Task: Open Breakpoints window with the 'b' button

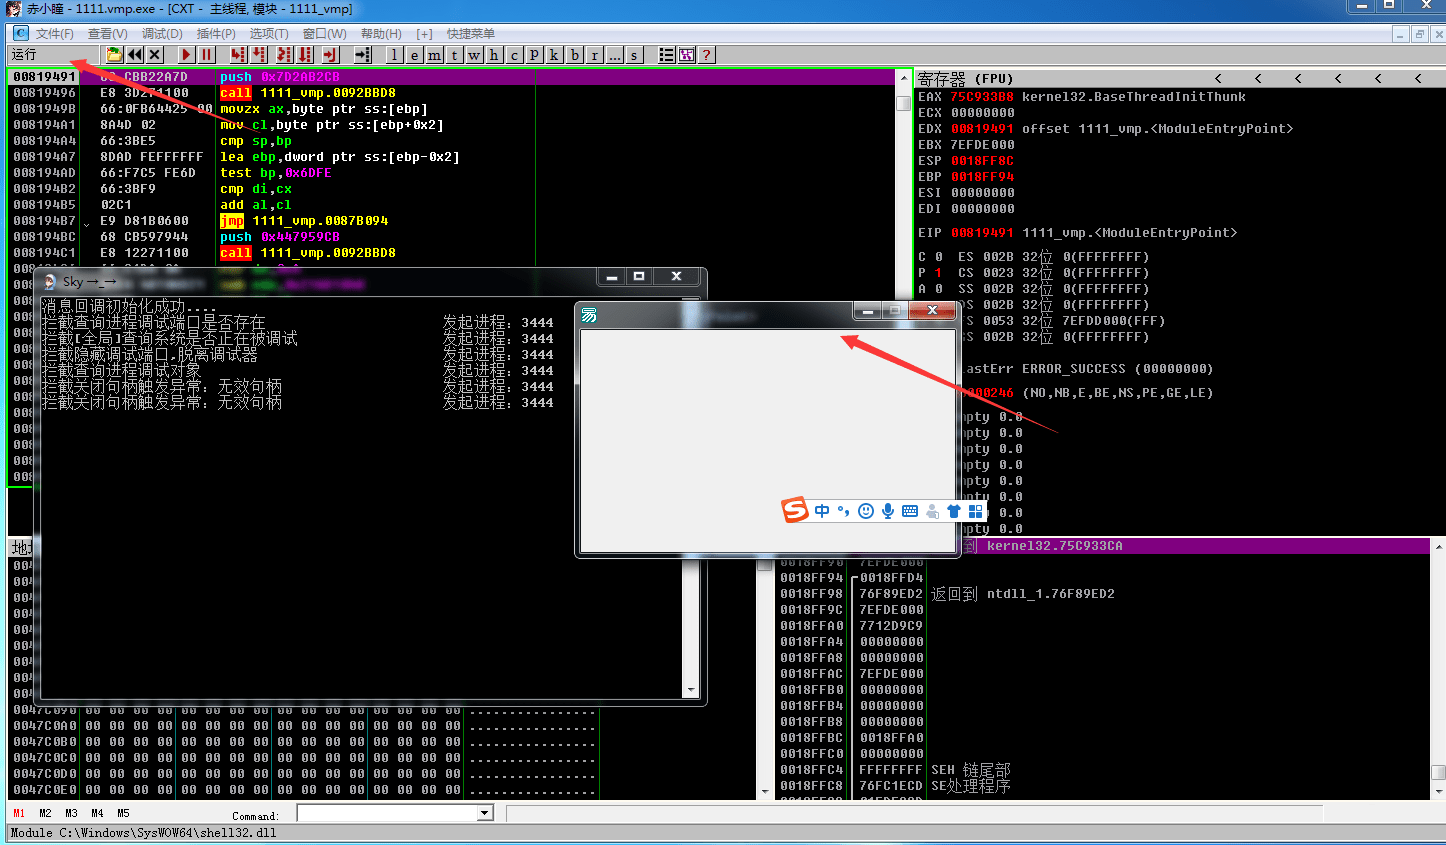Action: tap(574, 55)
